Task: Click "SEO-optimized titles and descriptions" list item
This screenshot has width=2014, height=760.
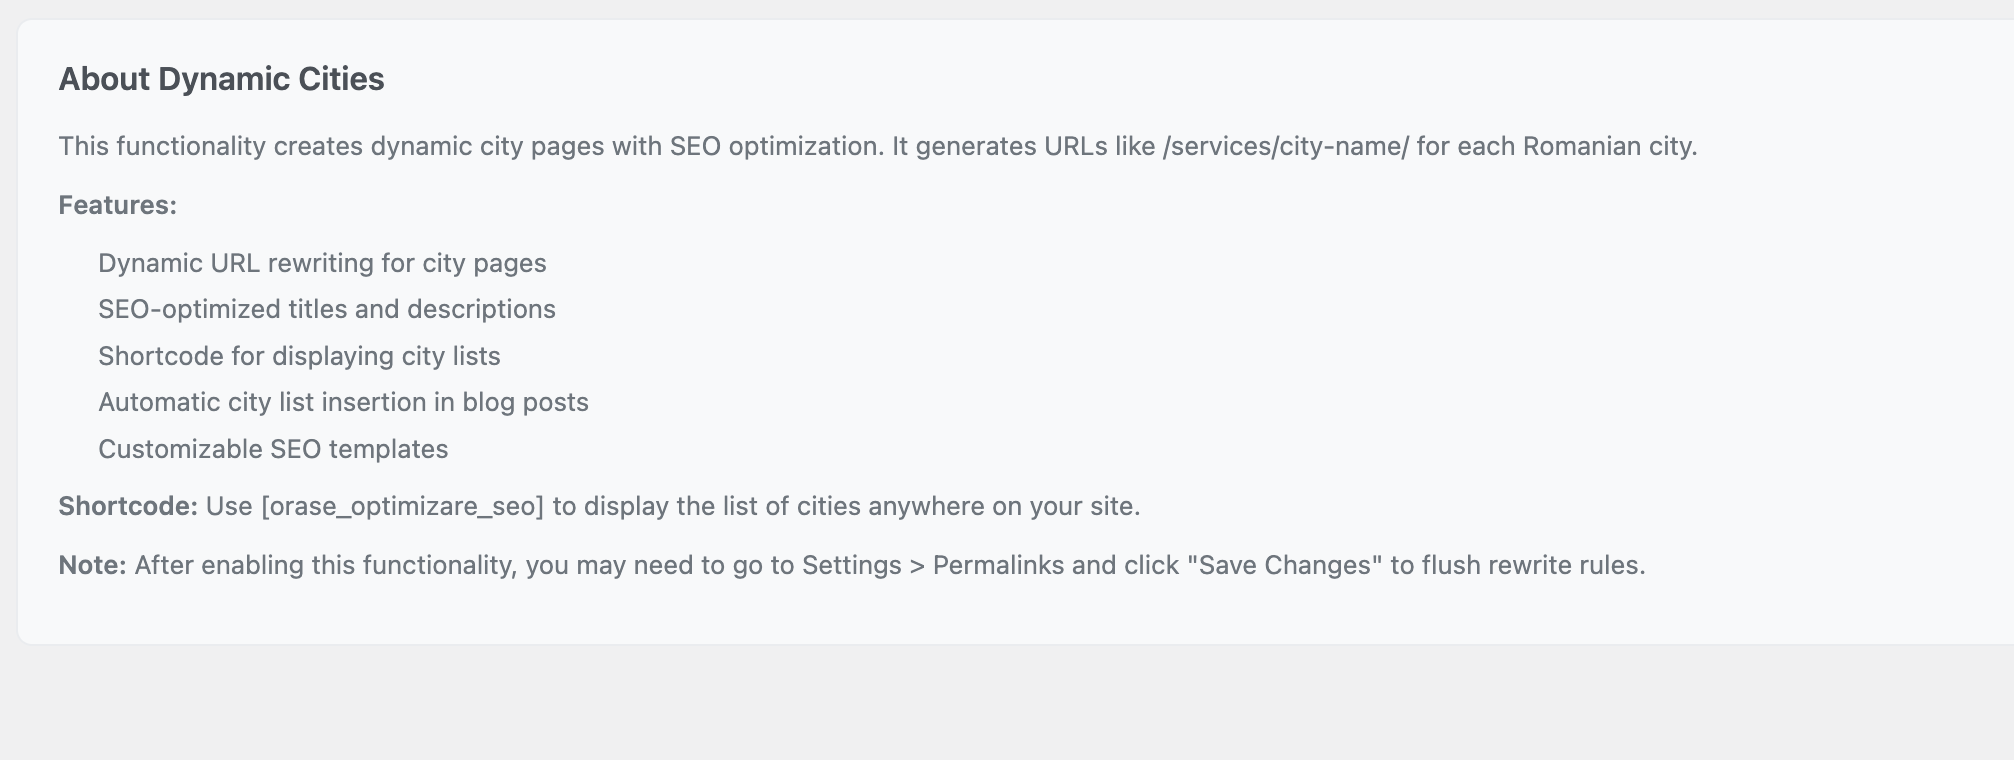Action: 326,309
